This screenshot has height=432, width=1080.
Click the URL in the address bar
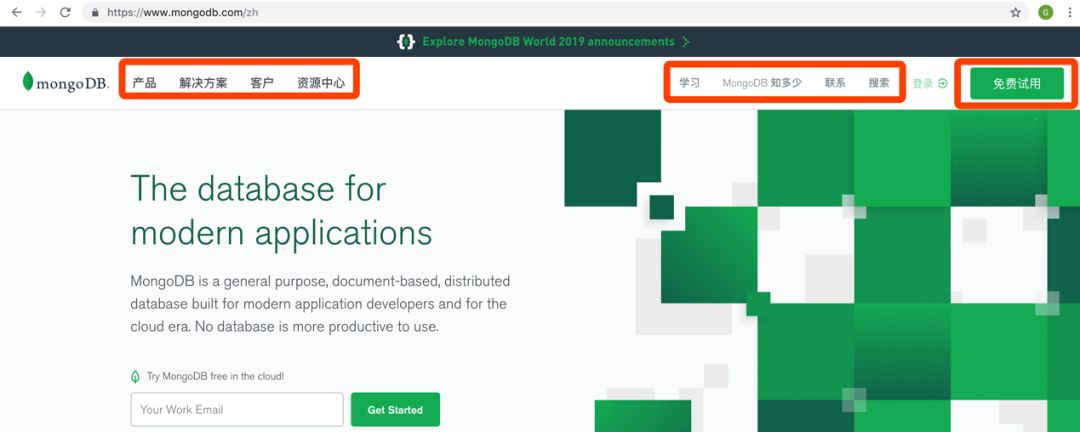pyautogui.click(x=183, y=12)
